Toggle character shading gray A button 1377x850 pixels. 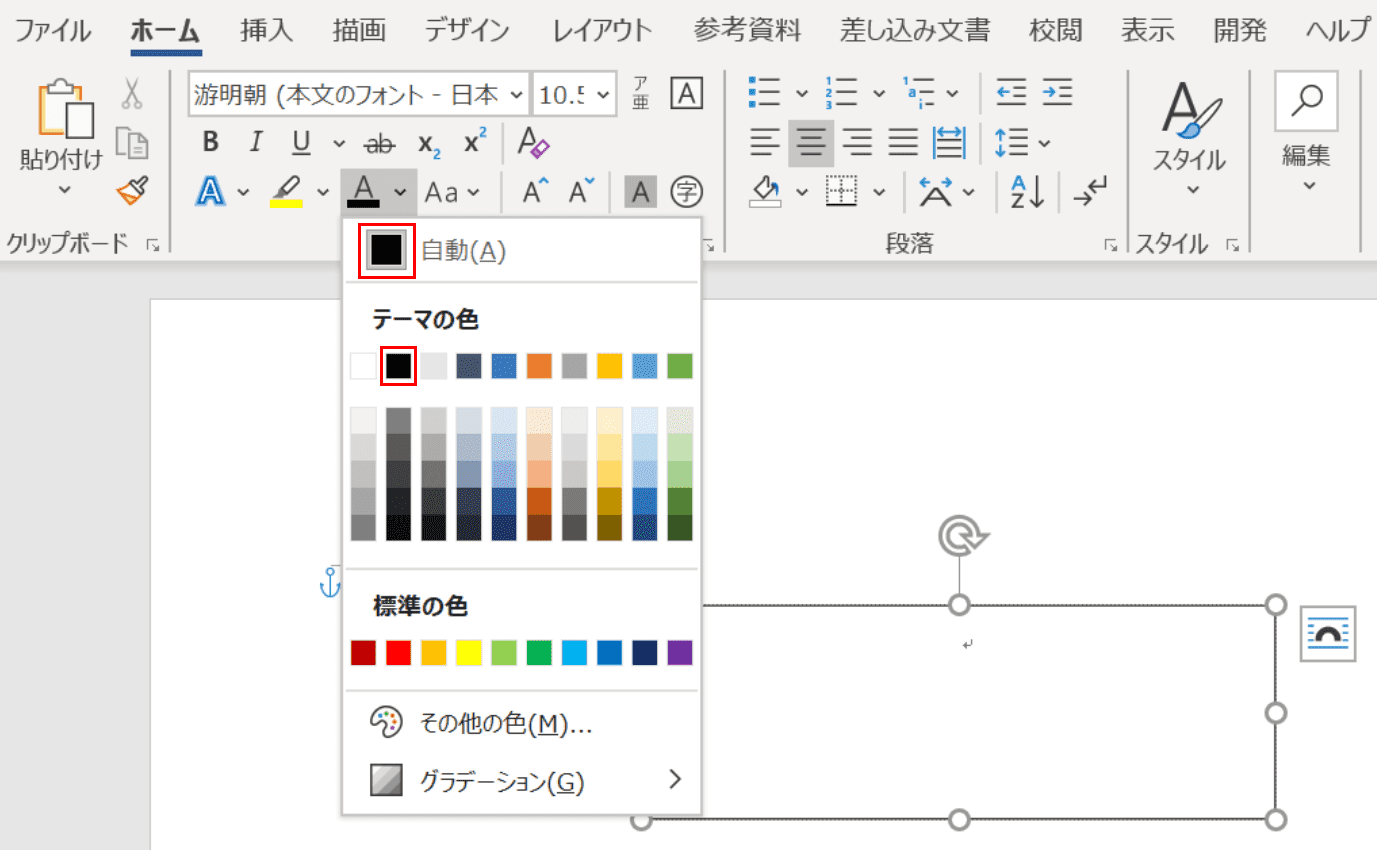641,191
